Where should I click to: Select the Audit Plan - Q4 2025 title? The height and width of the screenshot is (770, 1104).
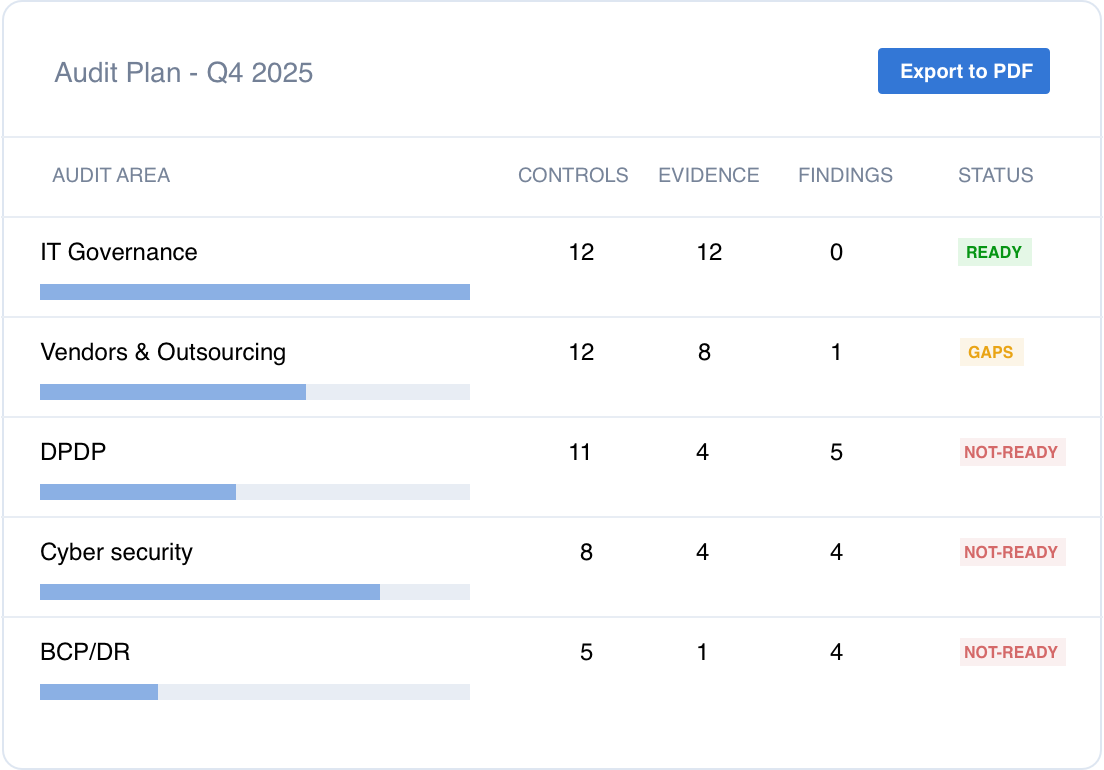pos(183,73)
